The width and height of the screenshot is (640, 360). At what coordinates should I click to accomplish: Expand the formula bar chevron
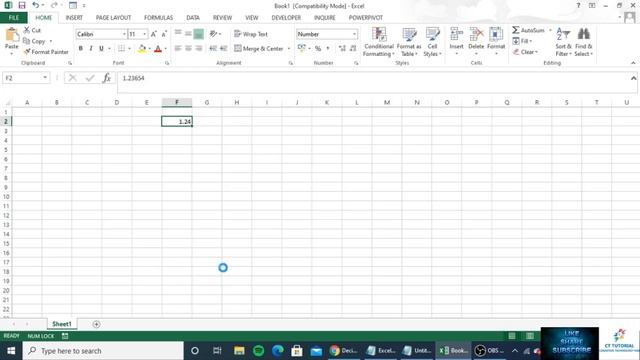(x=633, y=78)
